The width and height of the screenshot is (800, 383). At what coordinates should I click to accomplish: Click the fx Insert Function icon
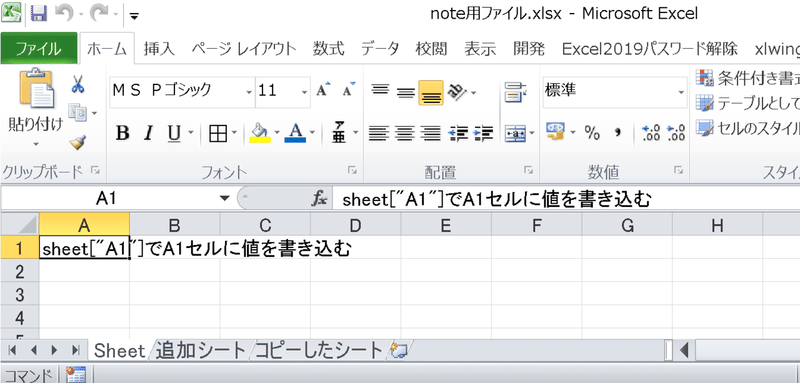point(319,199)
